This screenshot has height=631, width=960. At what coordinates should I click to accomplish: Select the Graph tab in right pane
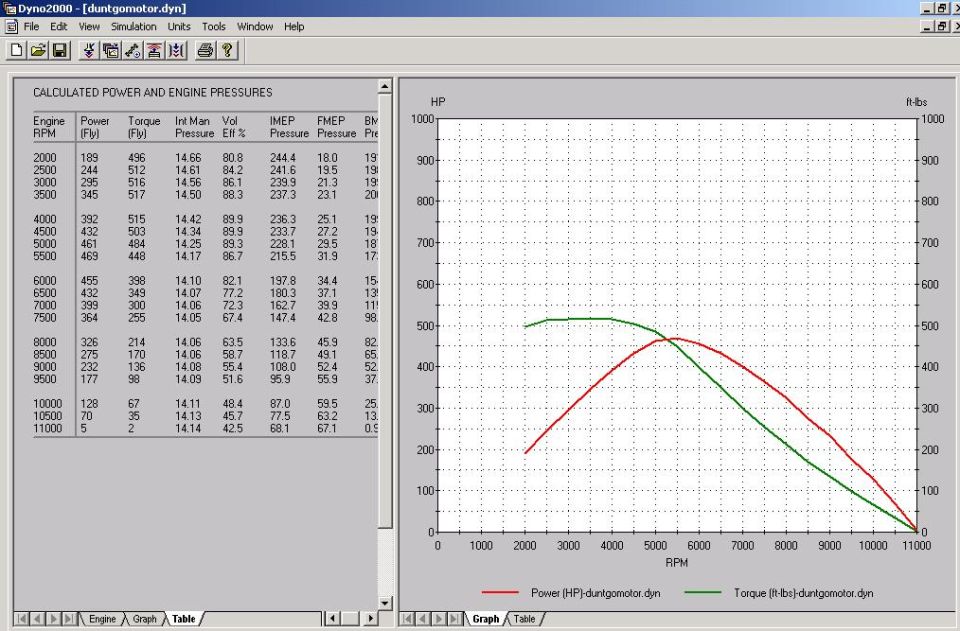[x=486, y=619]
